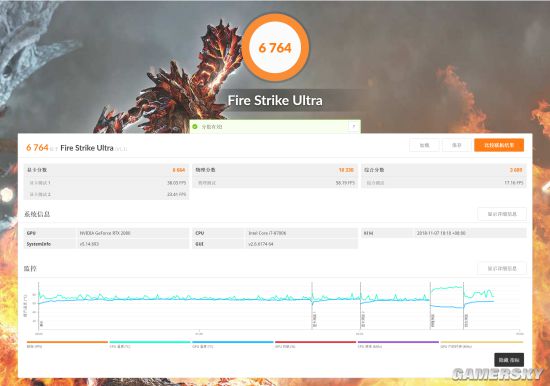Click the Intel Core i7-8700K CPU value

(267, 233)
